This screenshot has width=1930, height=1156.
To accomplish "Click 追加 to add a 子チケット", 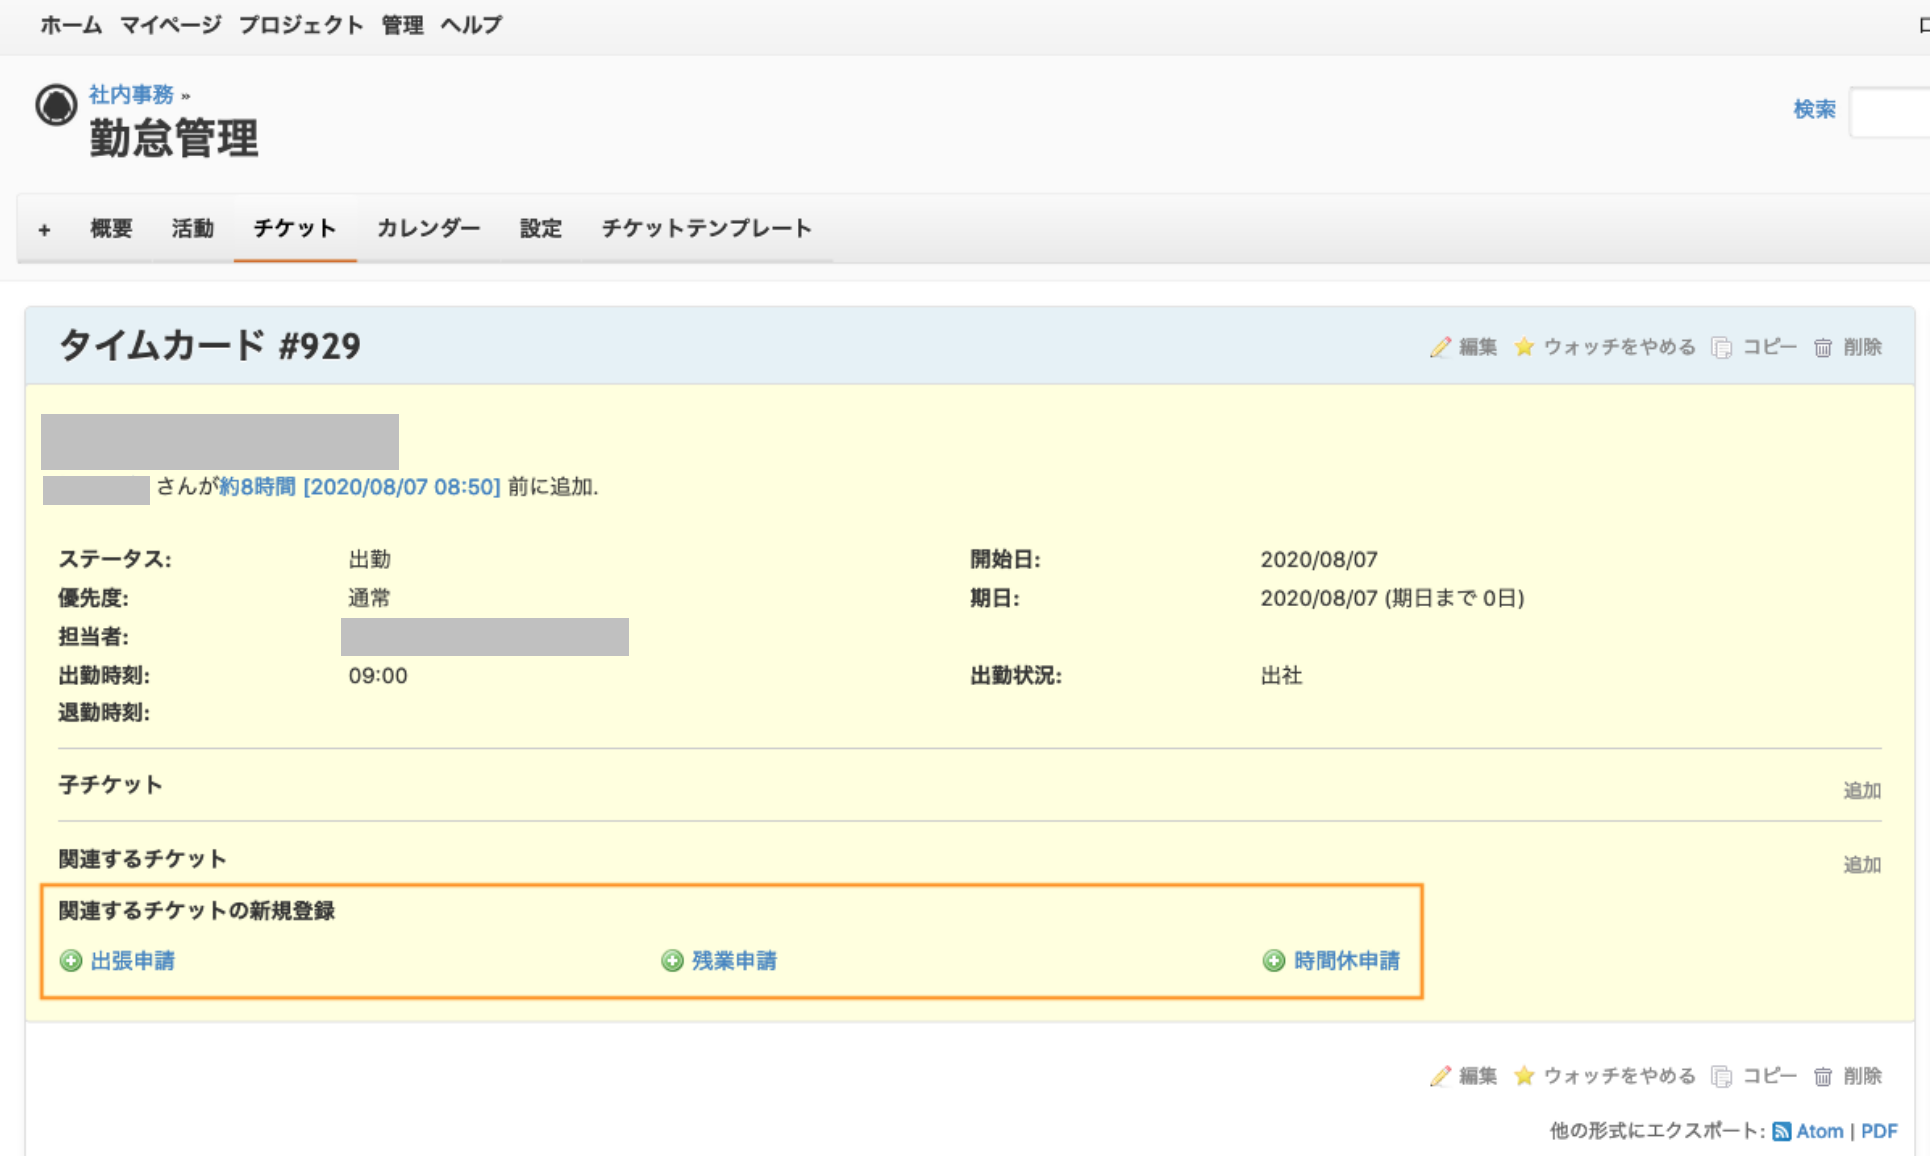I will click(1862, 789).
